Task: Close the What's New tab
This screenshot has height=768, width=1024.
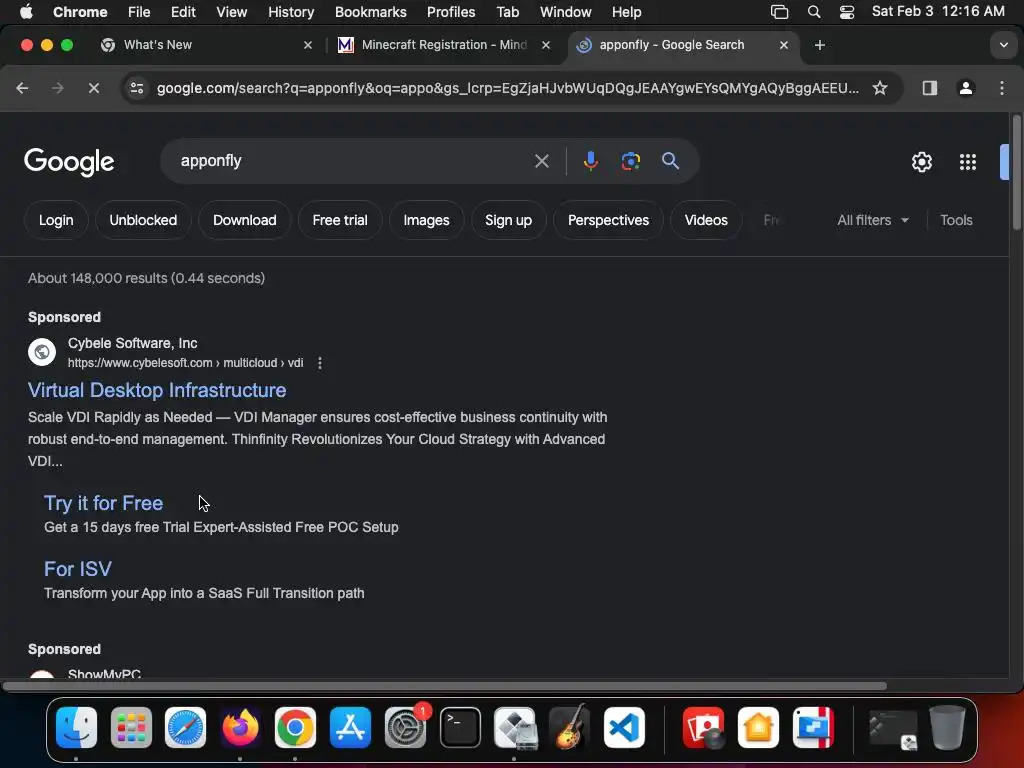Action: click(308, 45)
